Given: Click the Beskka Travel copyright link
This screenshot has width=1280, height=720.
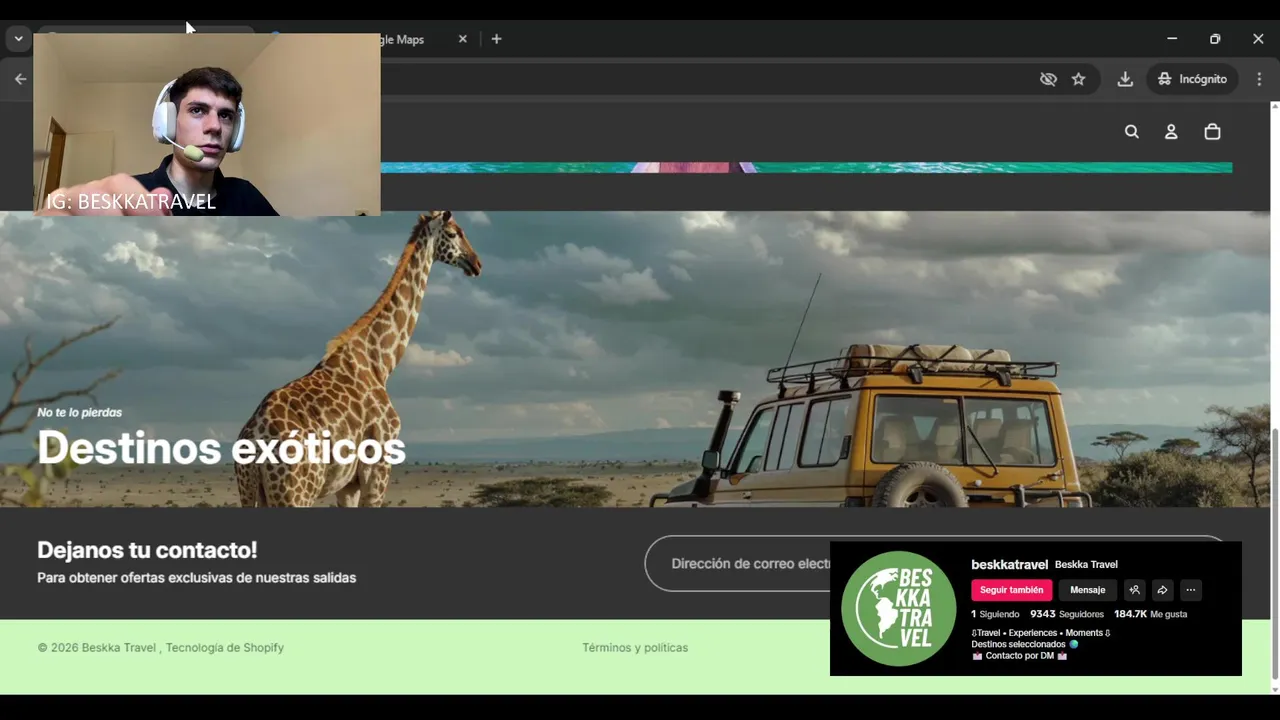Looking at the screenshot, I should tap(118, 648).
